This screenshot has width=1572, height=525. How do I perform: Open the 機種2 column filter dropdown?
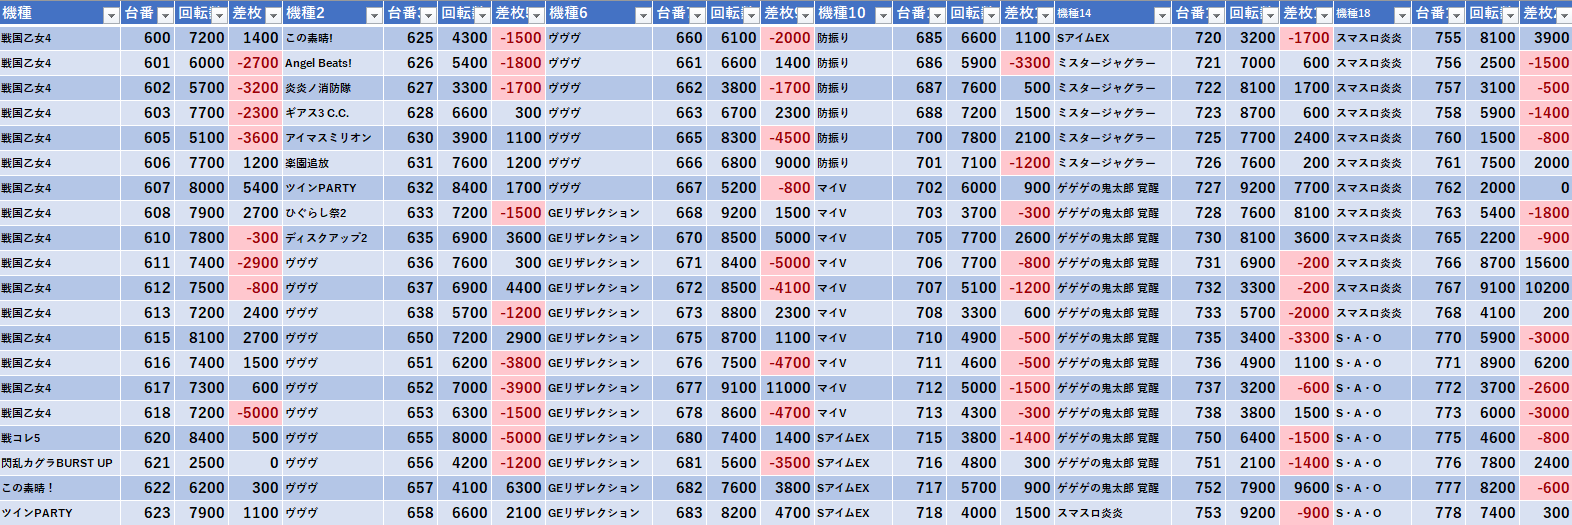pos(374,15)
